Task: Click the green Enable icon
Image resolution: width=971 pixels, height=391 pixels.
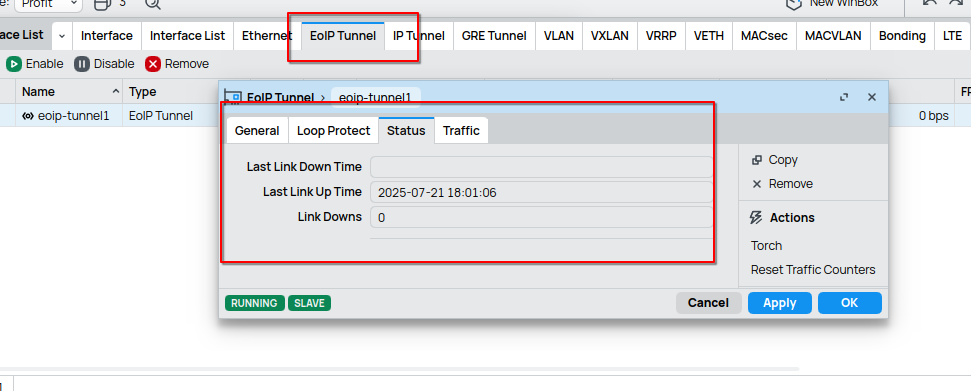Action: click(14, 64)
